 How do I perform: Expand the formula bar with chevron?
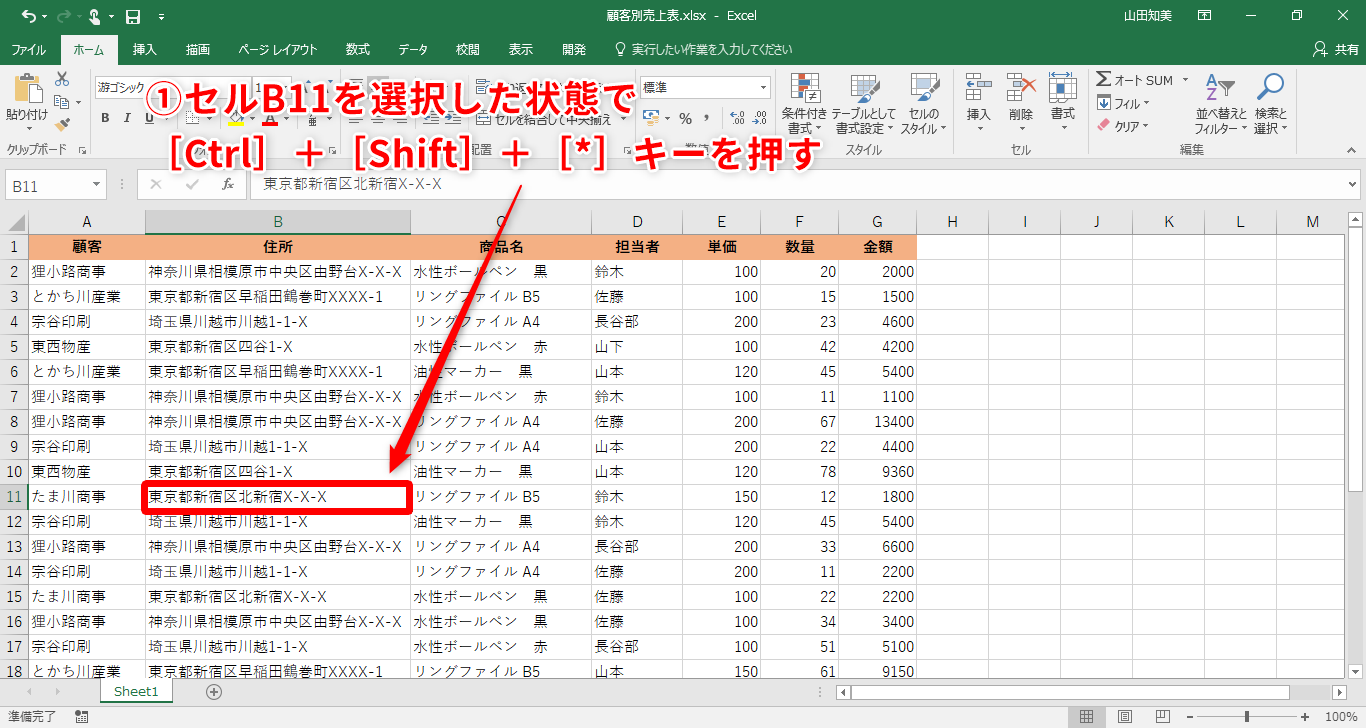[1353, 185]
